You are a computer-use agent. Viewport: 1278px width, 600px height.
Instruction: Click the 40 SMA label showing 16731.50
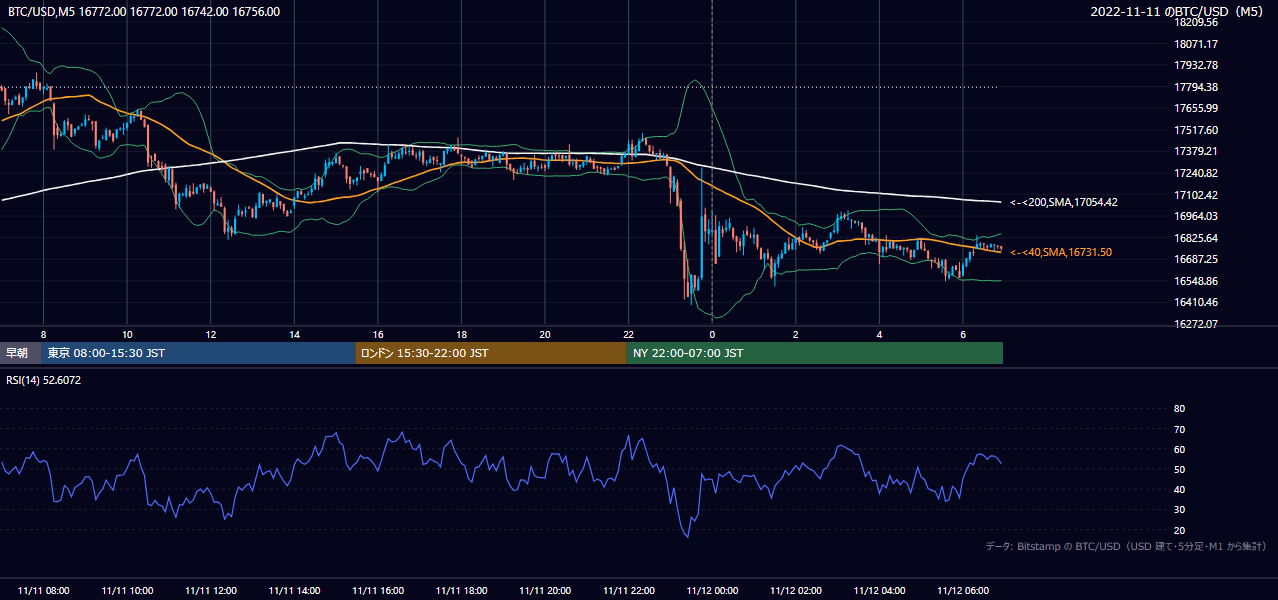click(1060, 252)
